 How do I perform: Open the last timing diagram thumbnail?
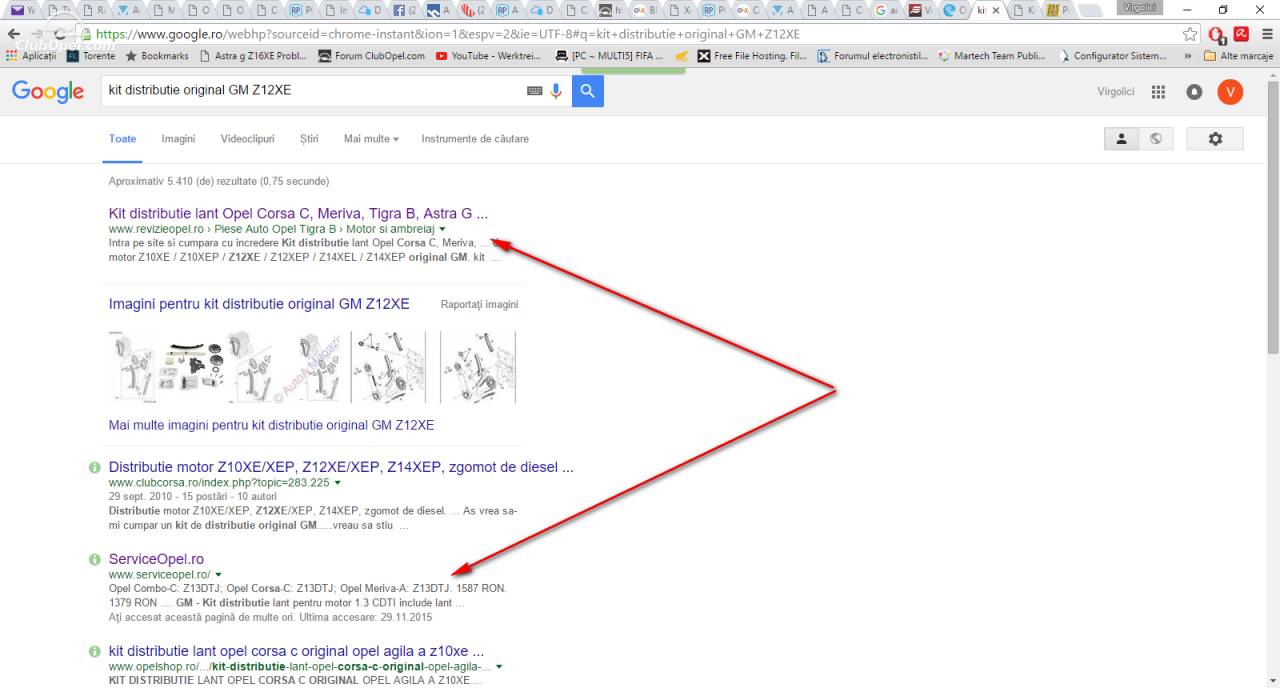478,367
